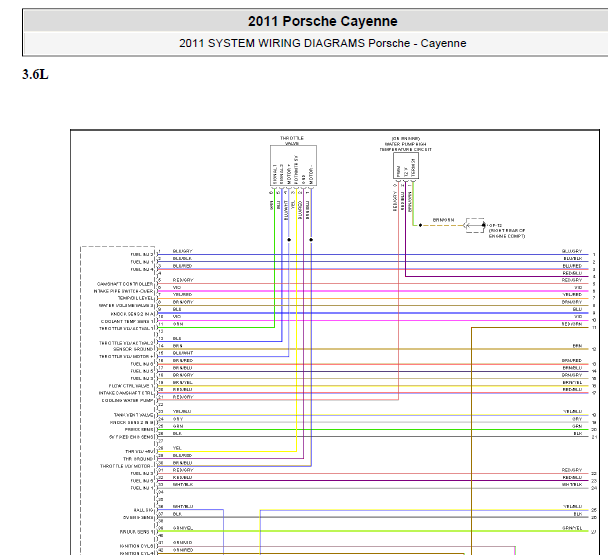Click the '2011 SYSTEM WIRING DIAGRAMS Porsche - Cayenne' subtitle
Screen dimensions: 608x555
pyautogui.click(x=323, y=43)
